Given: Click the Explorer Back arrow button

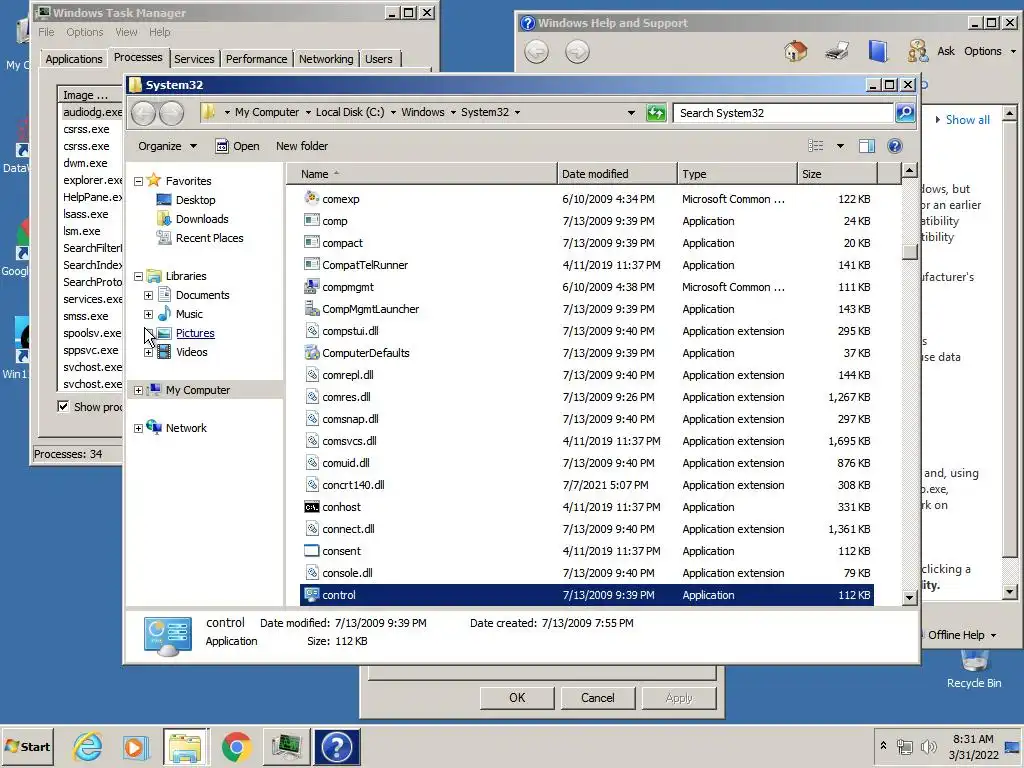Looking at the screenshot, I should pyautogui.click(x=144, y=113).
